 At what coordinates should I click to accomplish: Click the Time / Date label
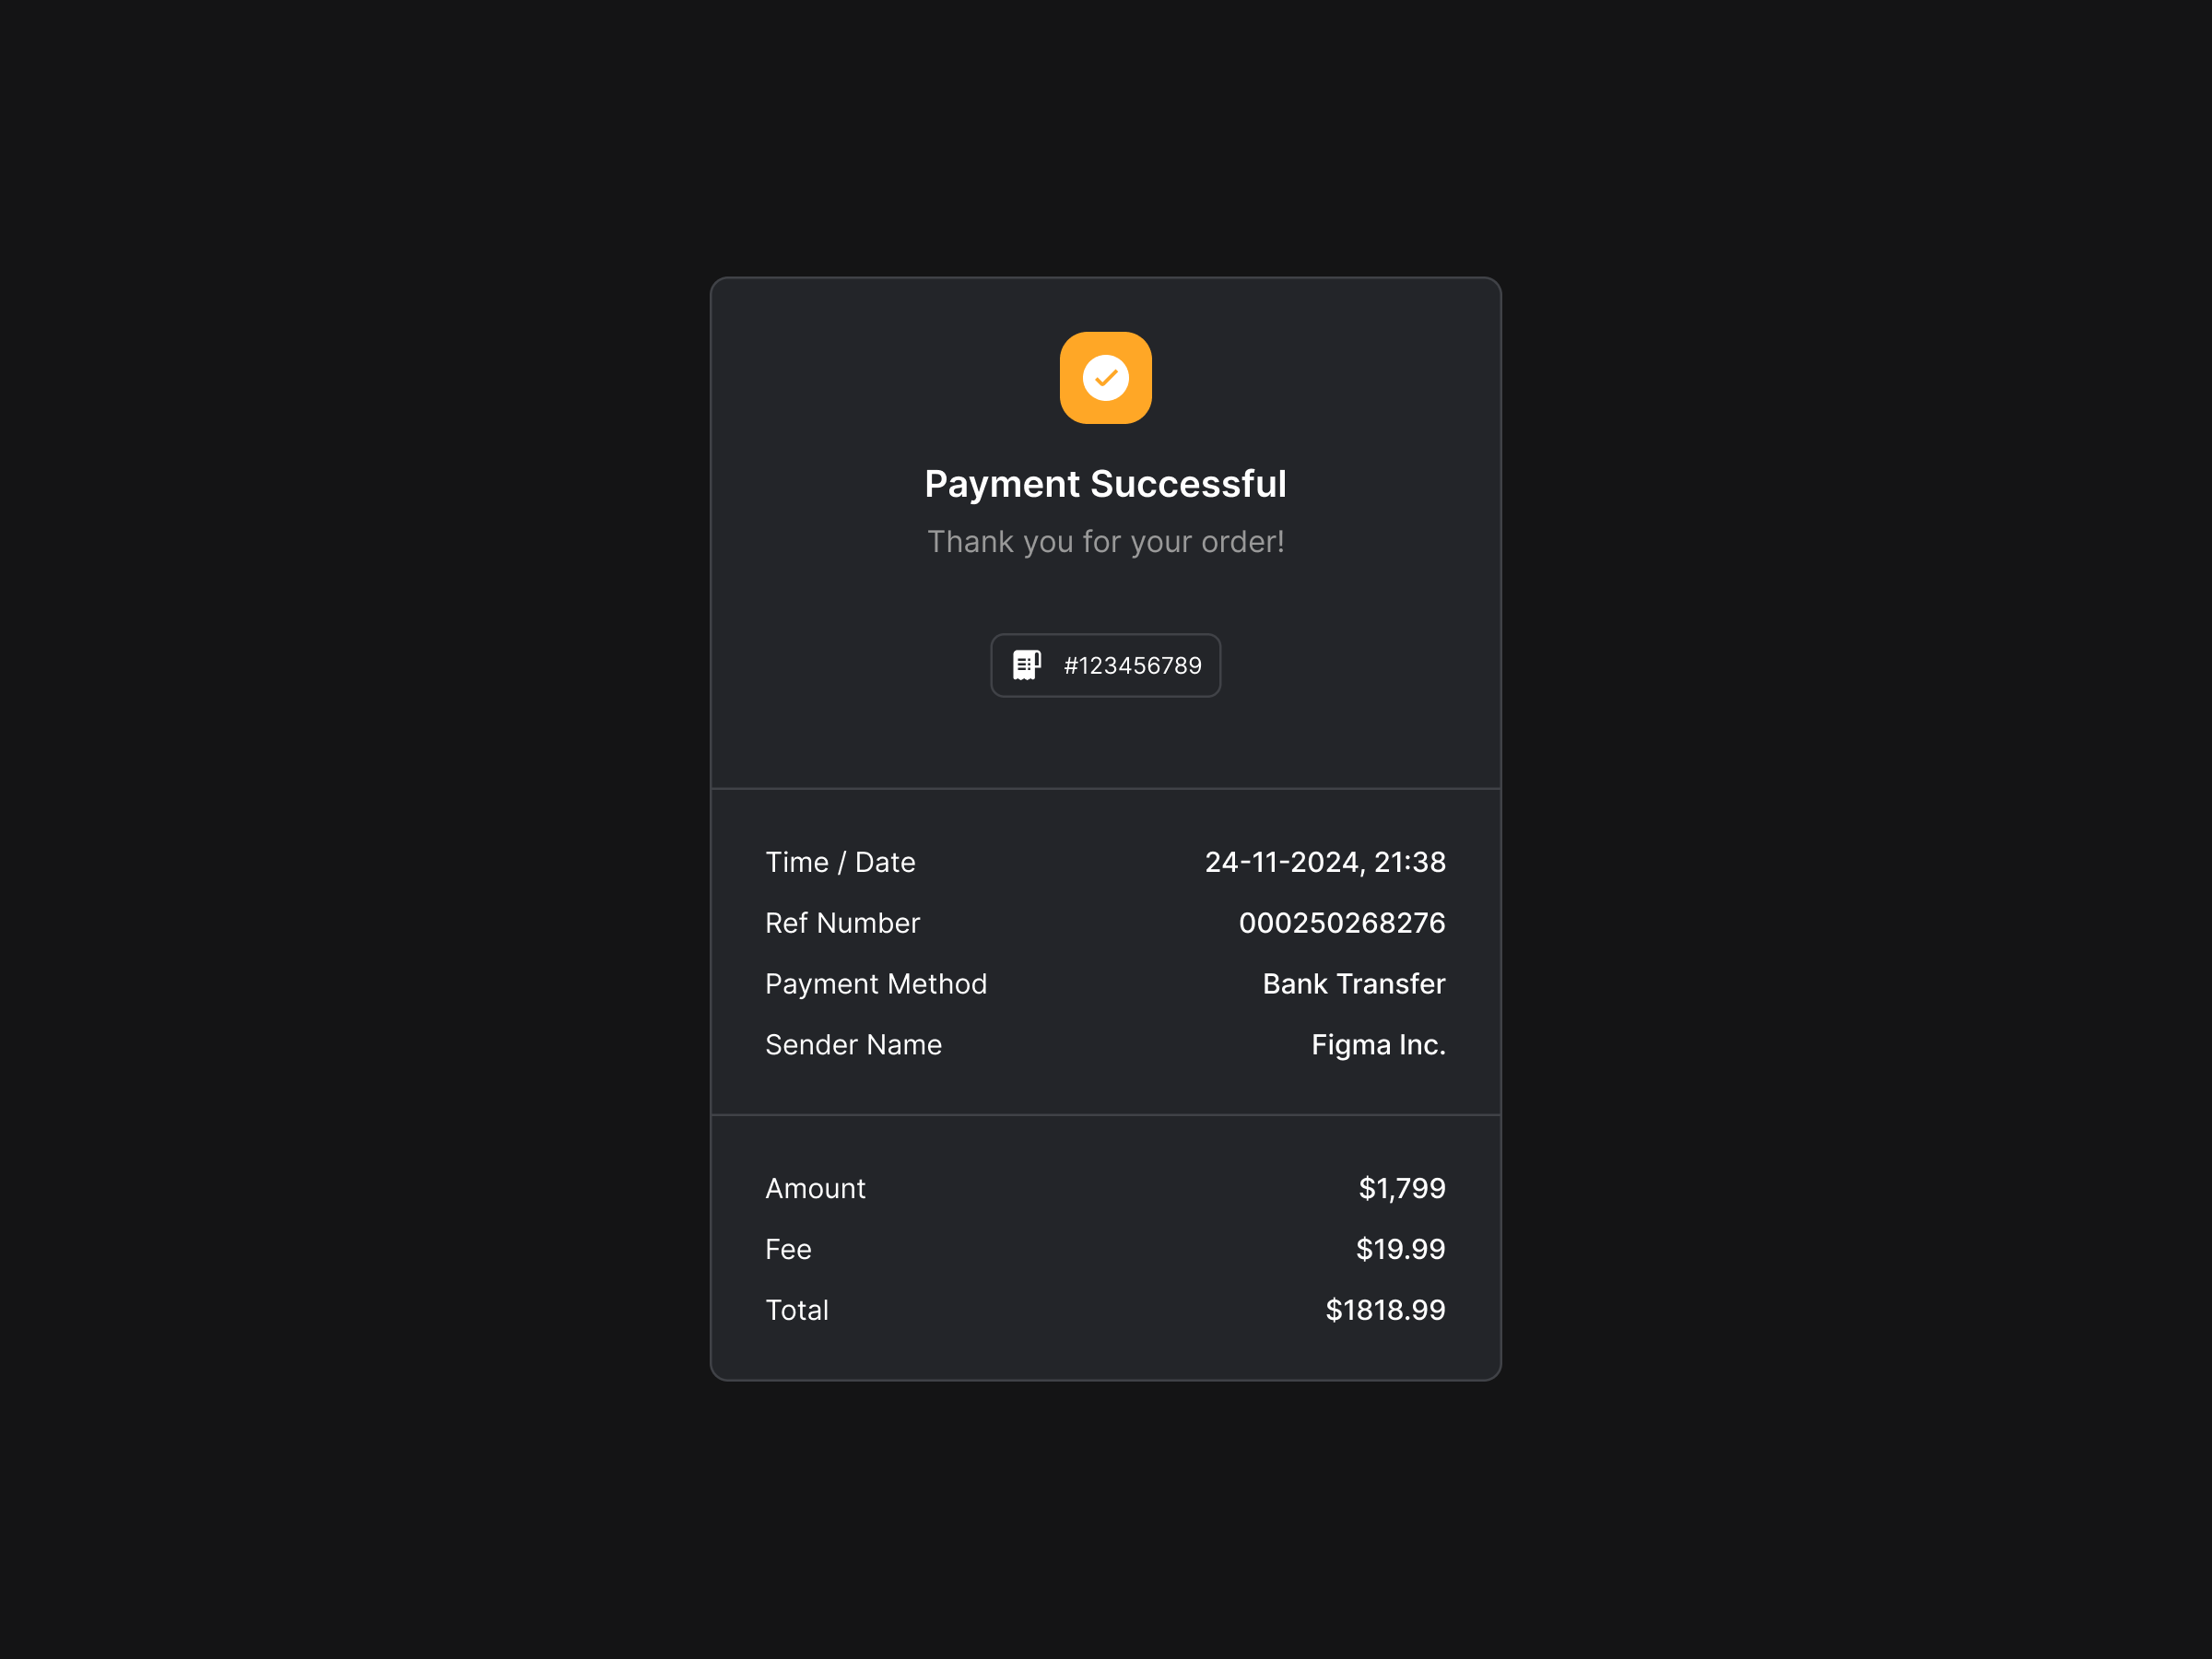(x=840, y=861)
